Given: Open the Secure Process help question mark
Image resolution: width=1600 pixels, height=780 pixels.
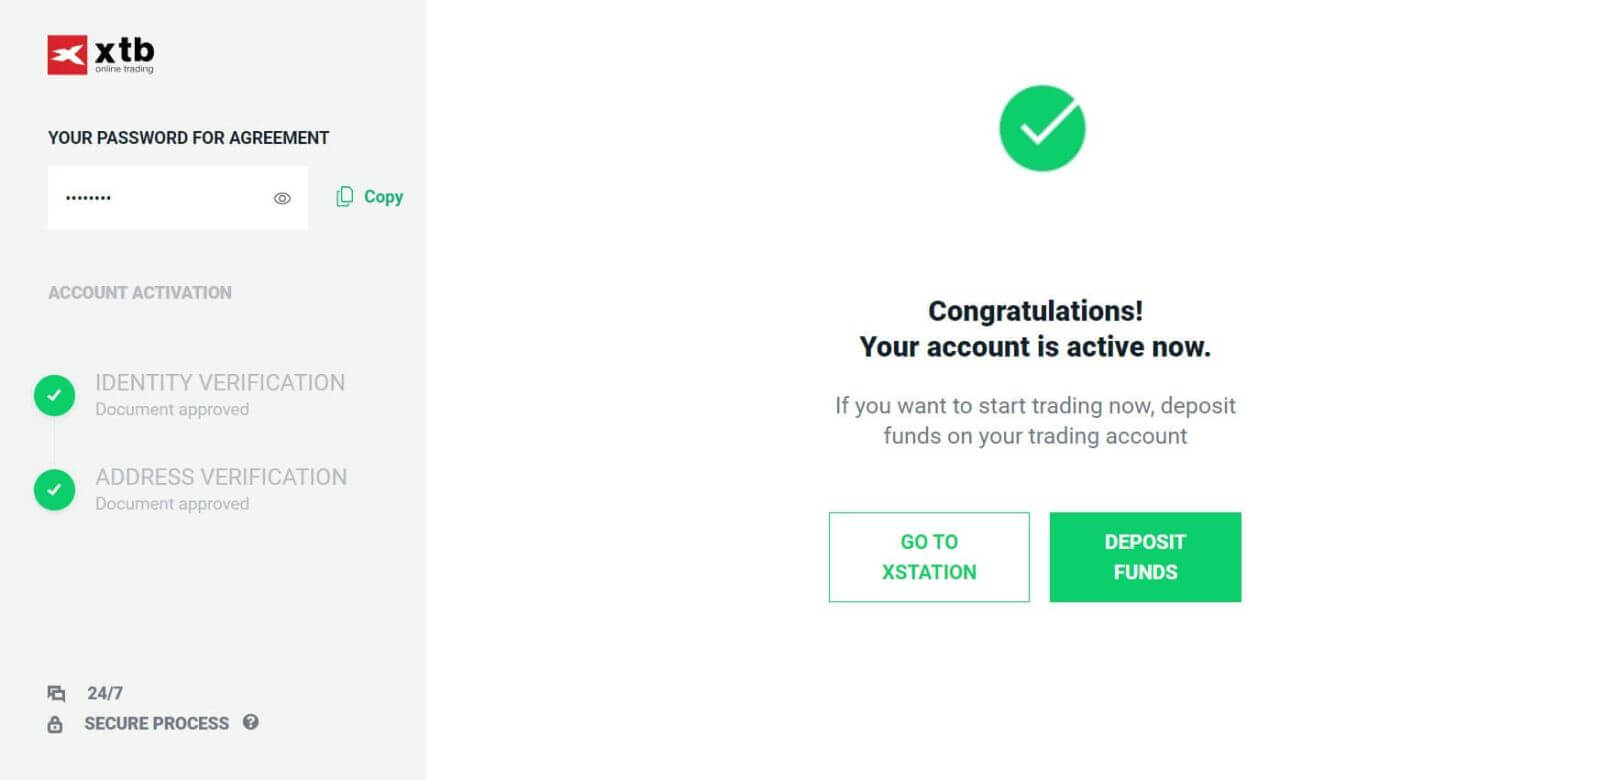Looking at the screenshot, I should 251,723.
